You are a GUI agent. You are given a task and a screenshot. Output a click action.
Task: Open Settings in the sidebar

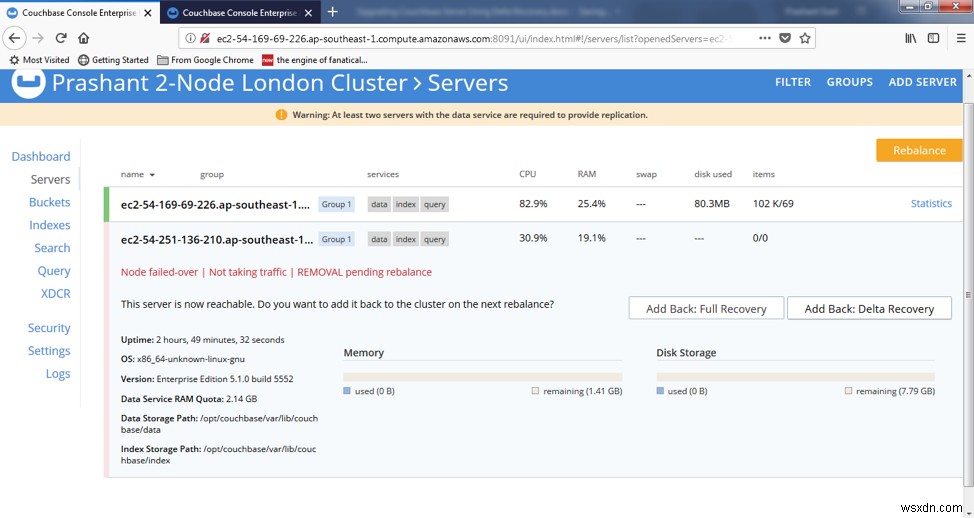click(48, 351)
